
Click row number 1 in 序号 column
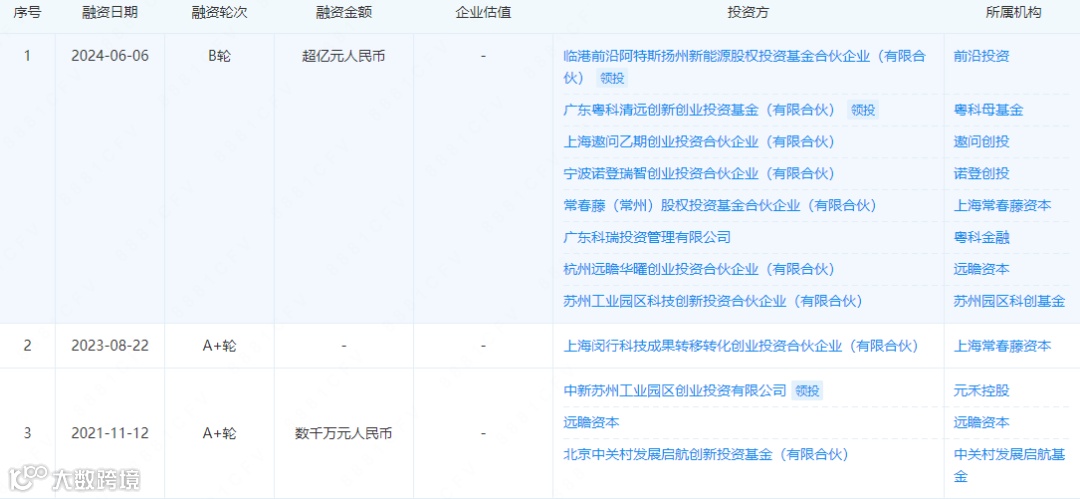point(28,57)
